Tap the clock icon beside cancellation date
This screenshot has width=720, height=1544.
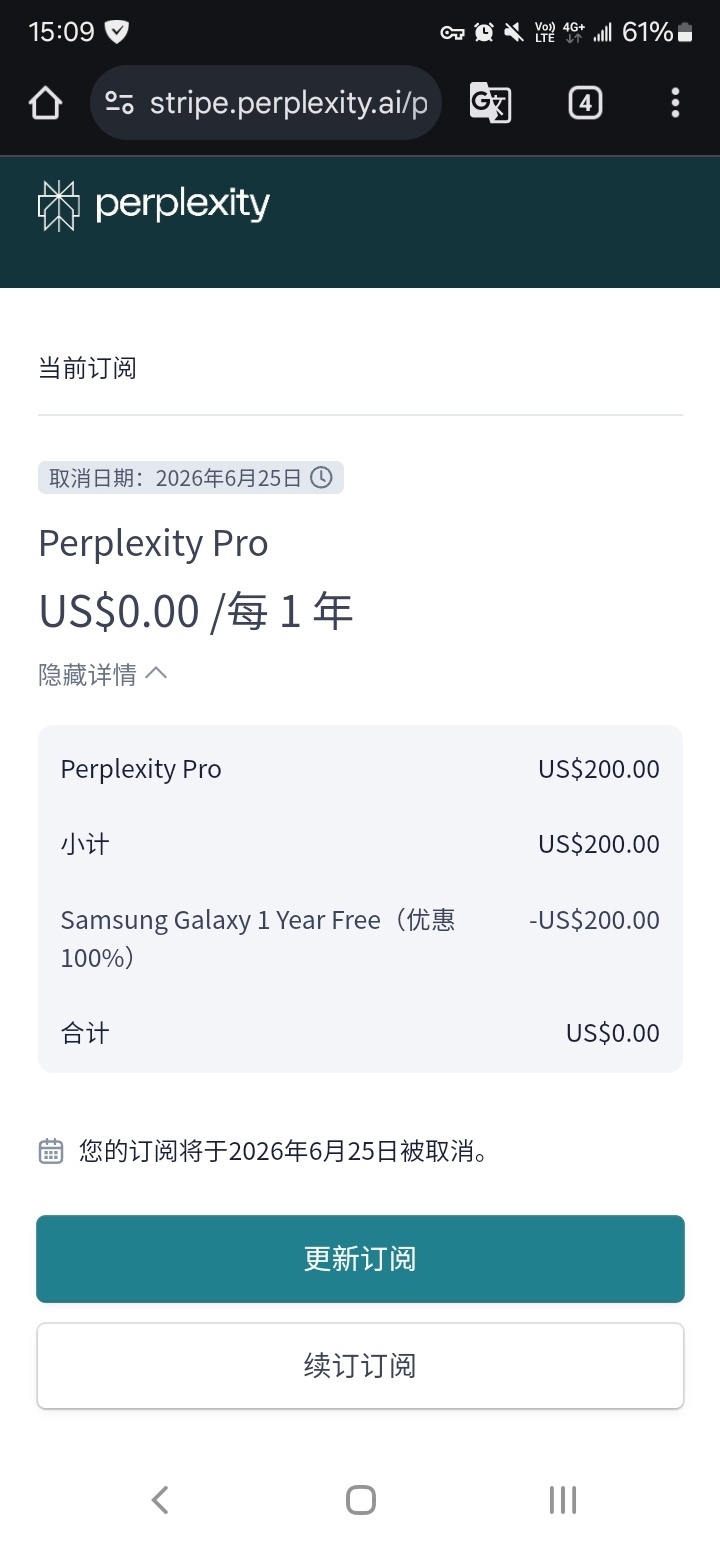pyautogui.click(x=321, y=478)
